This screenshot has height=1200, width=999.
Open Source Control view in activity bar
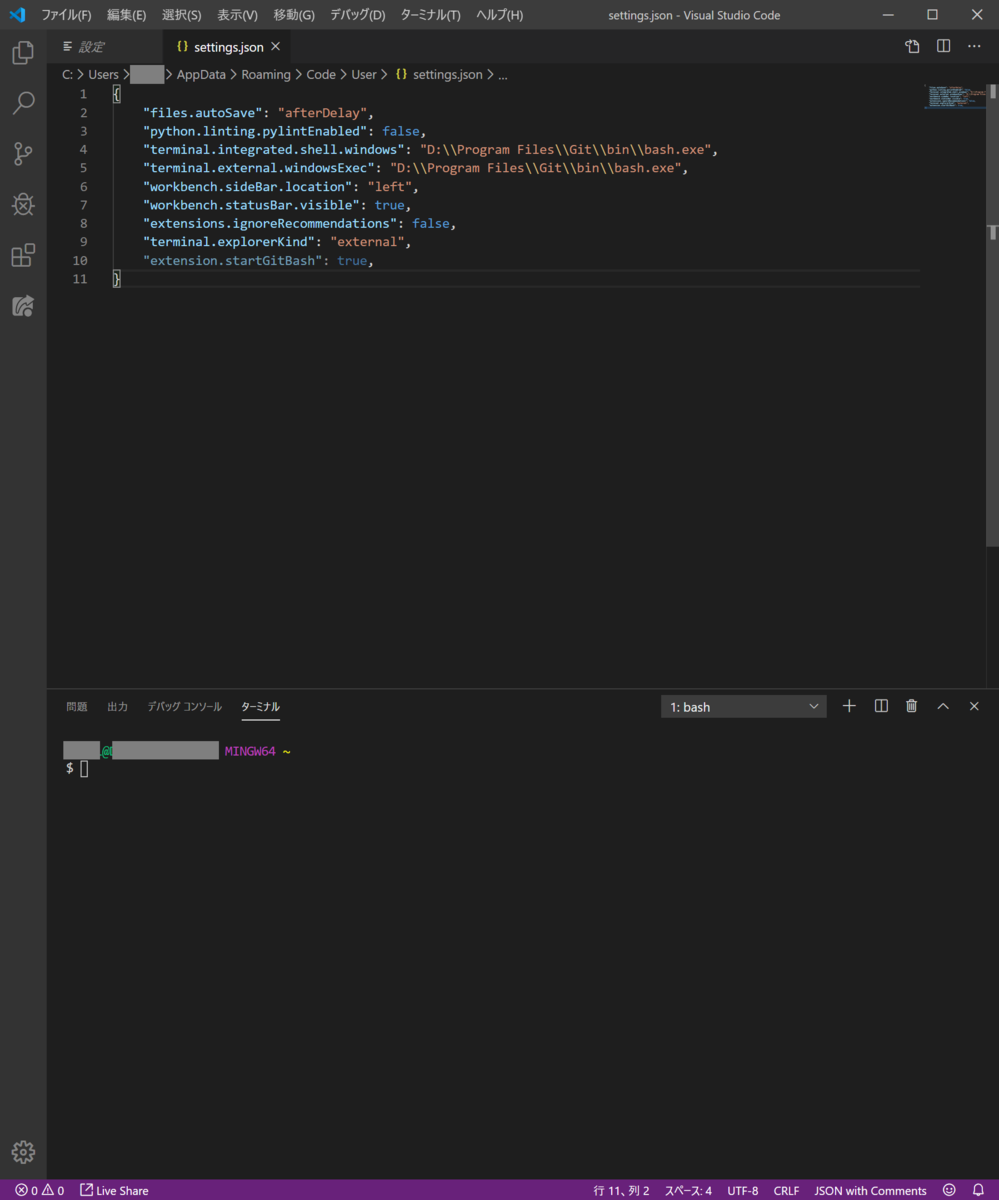pyautogui.click(x=23, y=153)
